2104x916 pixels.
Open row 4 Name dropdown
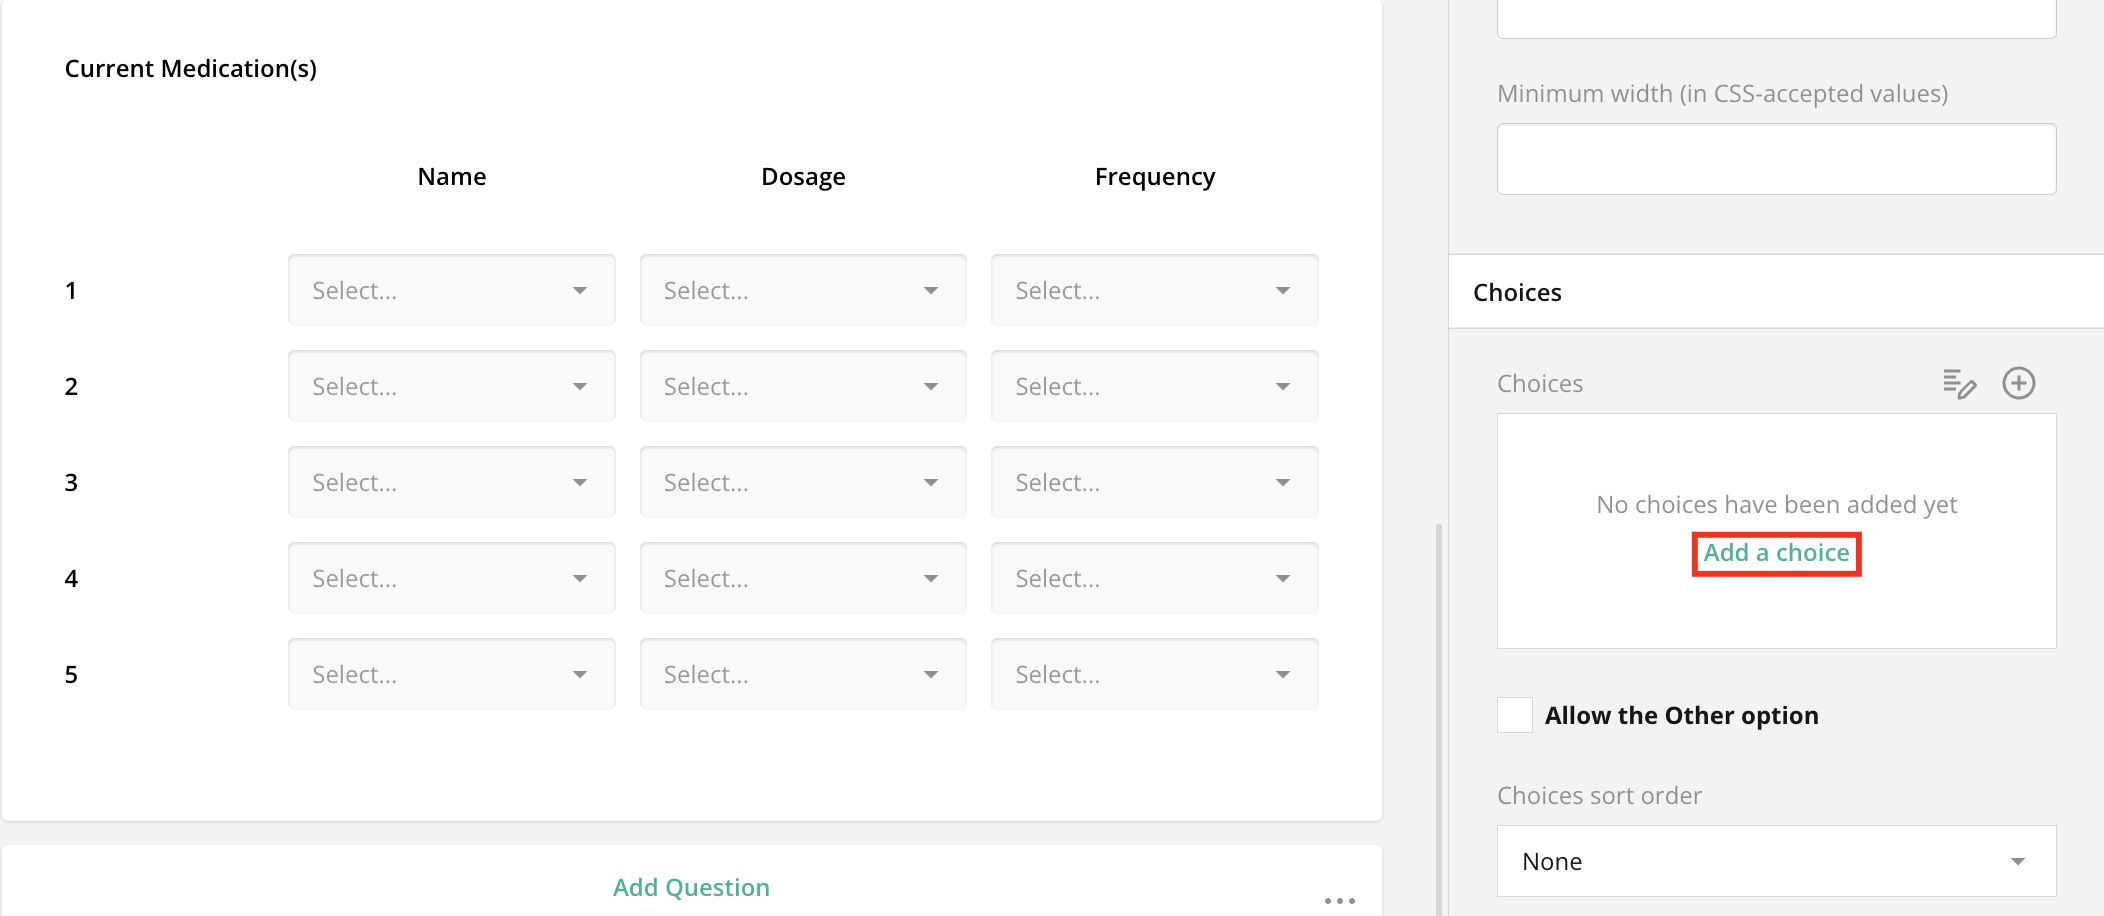pyautogui.click(x=451, y=579)
